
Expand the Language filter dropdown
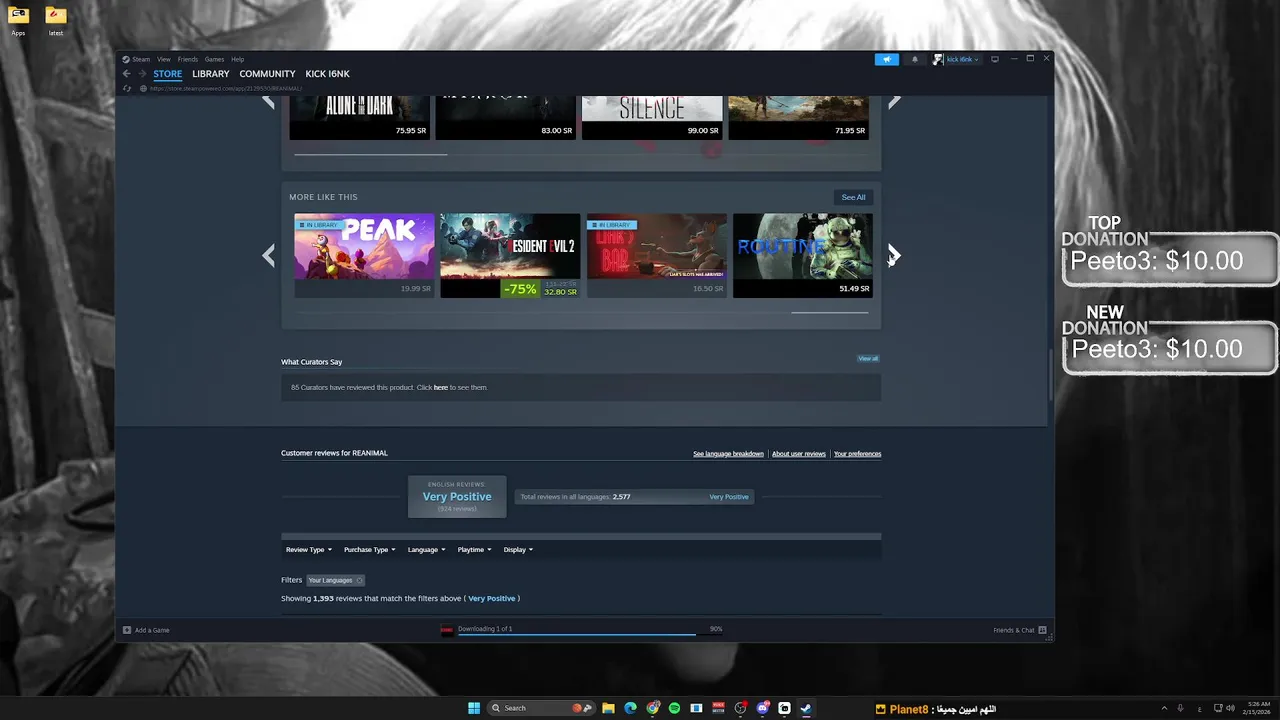(x=426, y=549)
